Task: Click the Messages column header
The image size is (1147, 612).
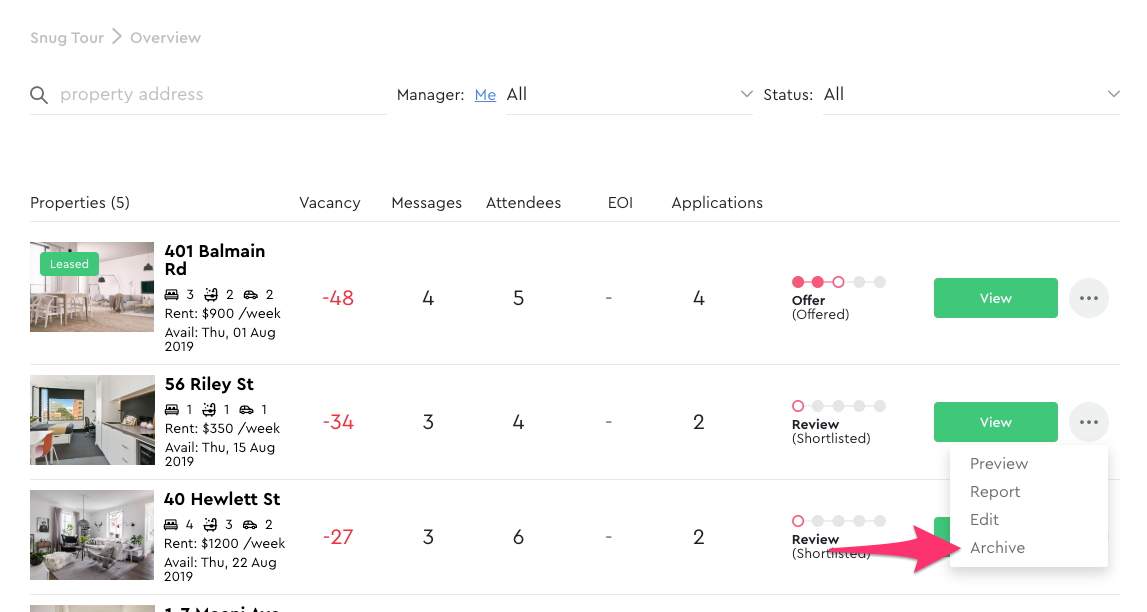Action: coord(426,203)
